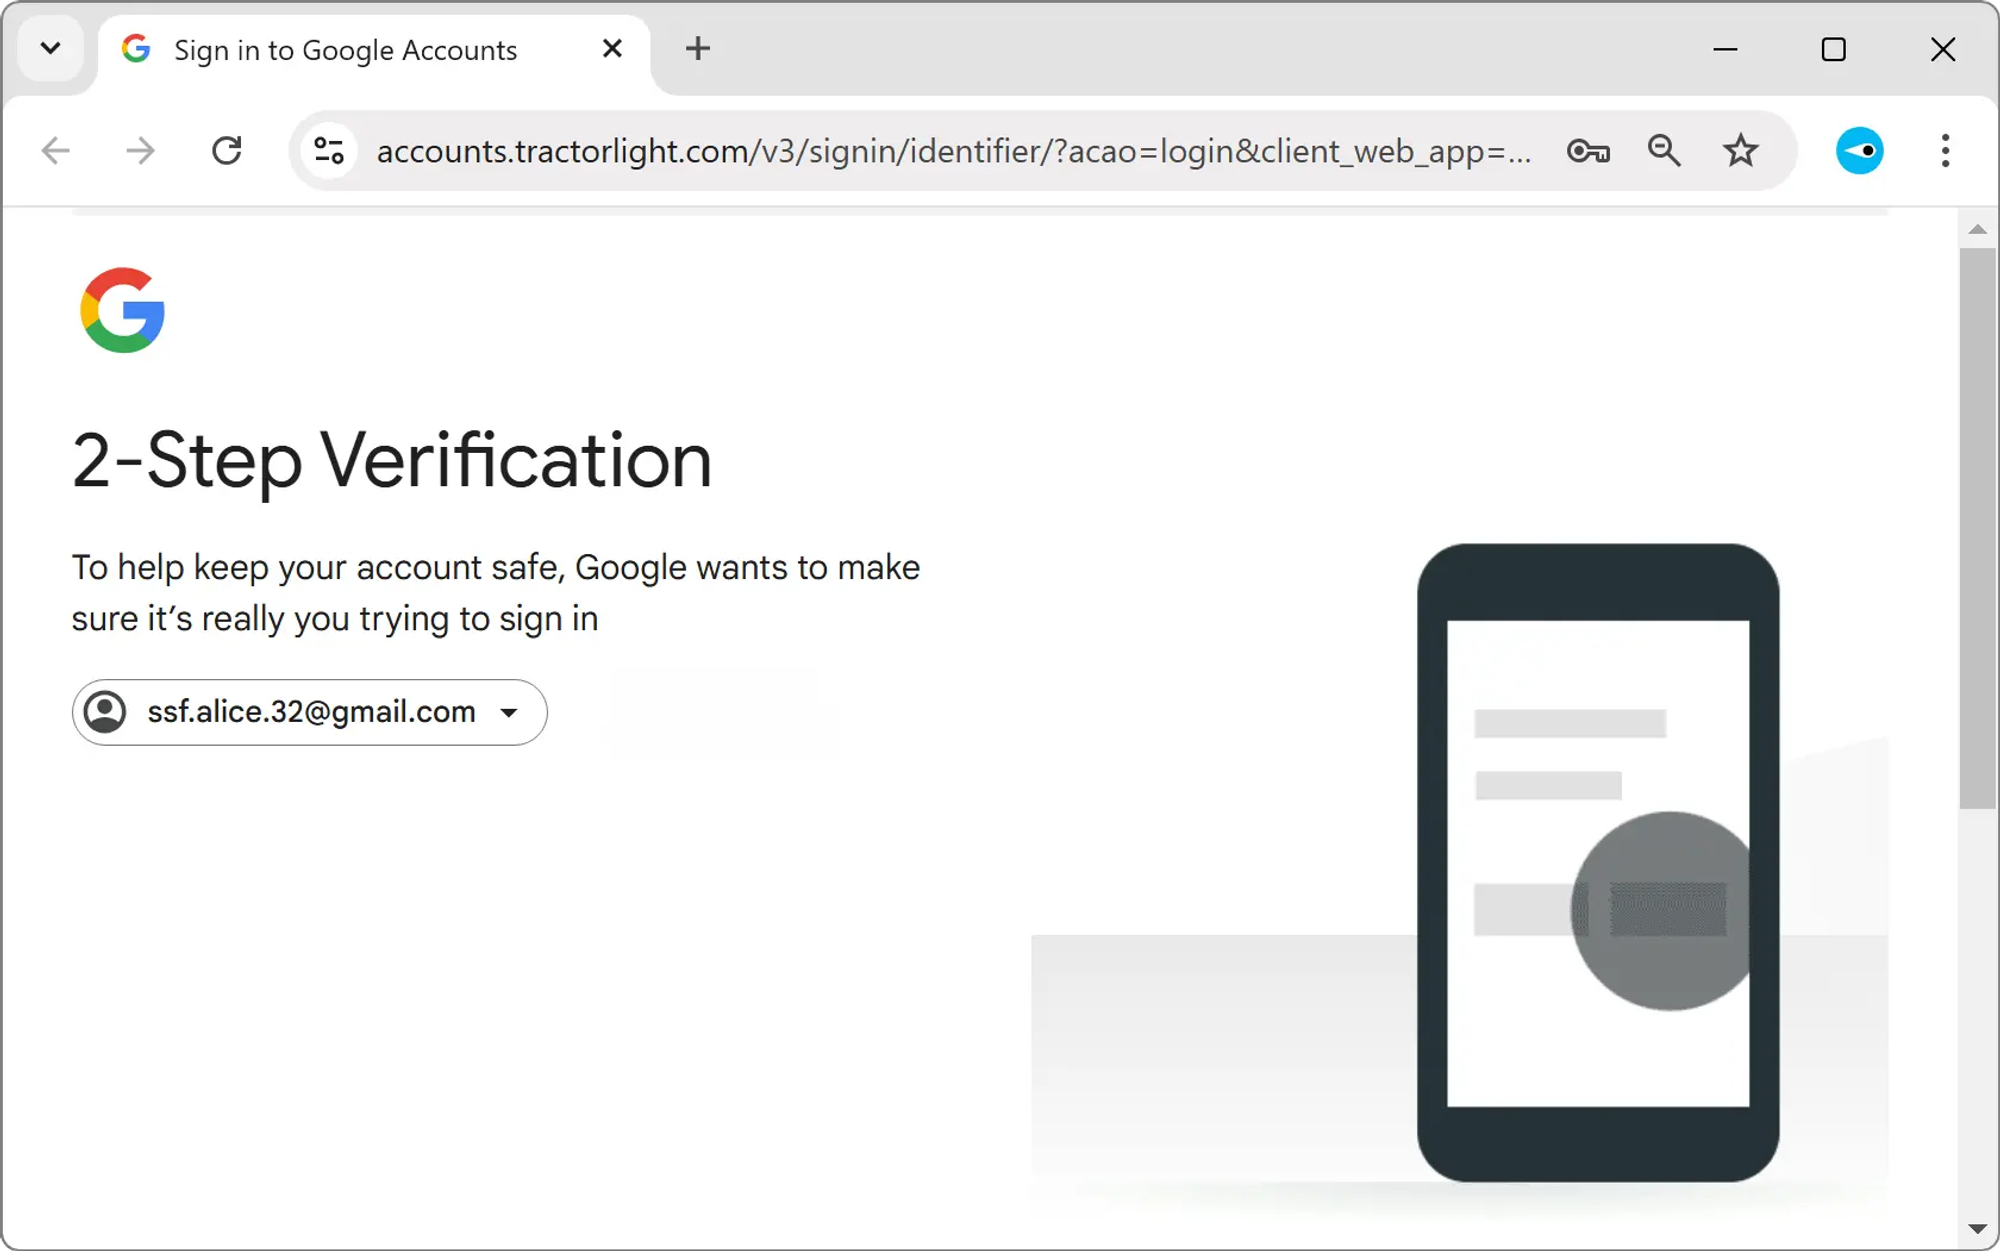Close the Sign in to Google Accounts tab
Viewport: 2000px width, 1251px height.
point(612,48)
